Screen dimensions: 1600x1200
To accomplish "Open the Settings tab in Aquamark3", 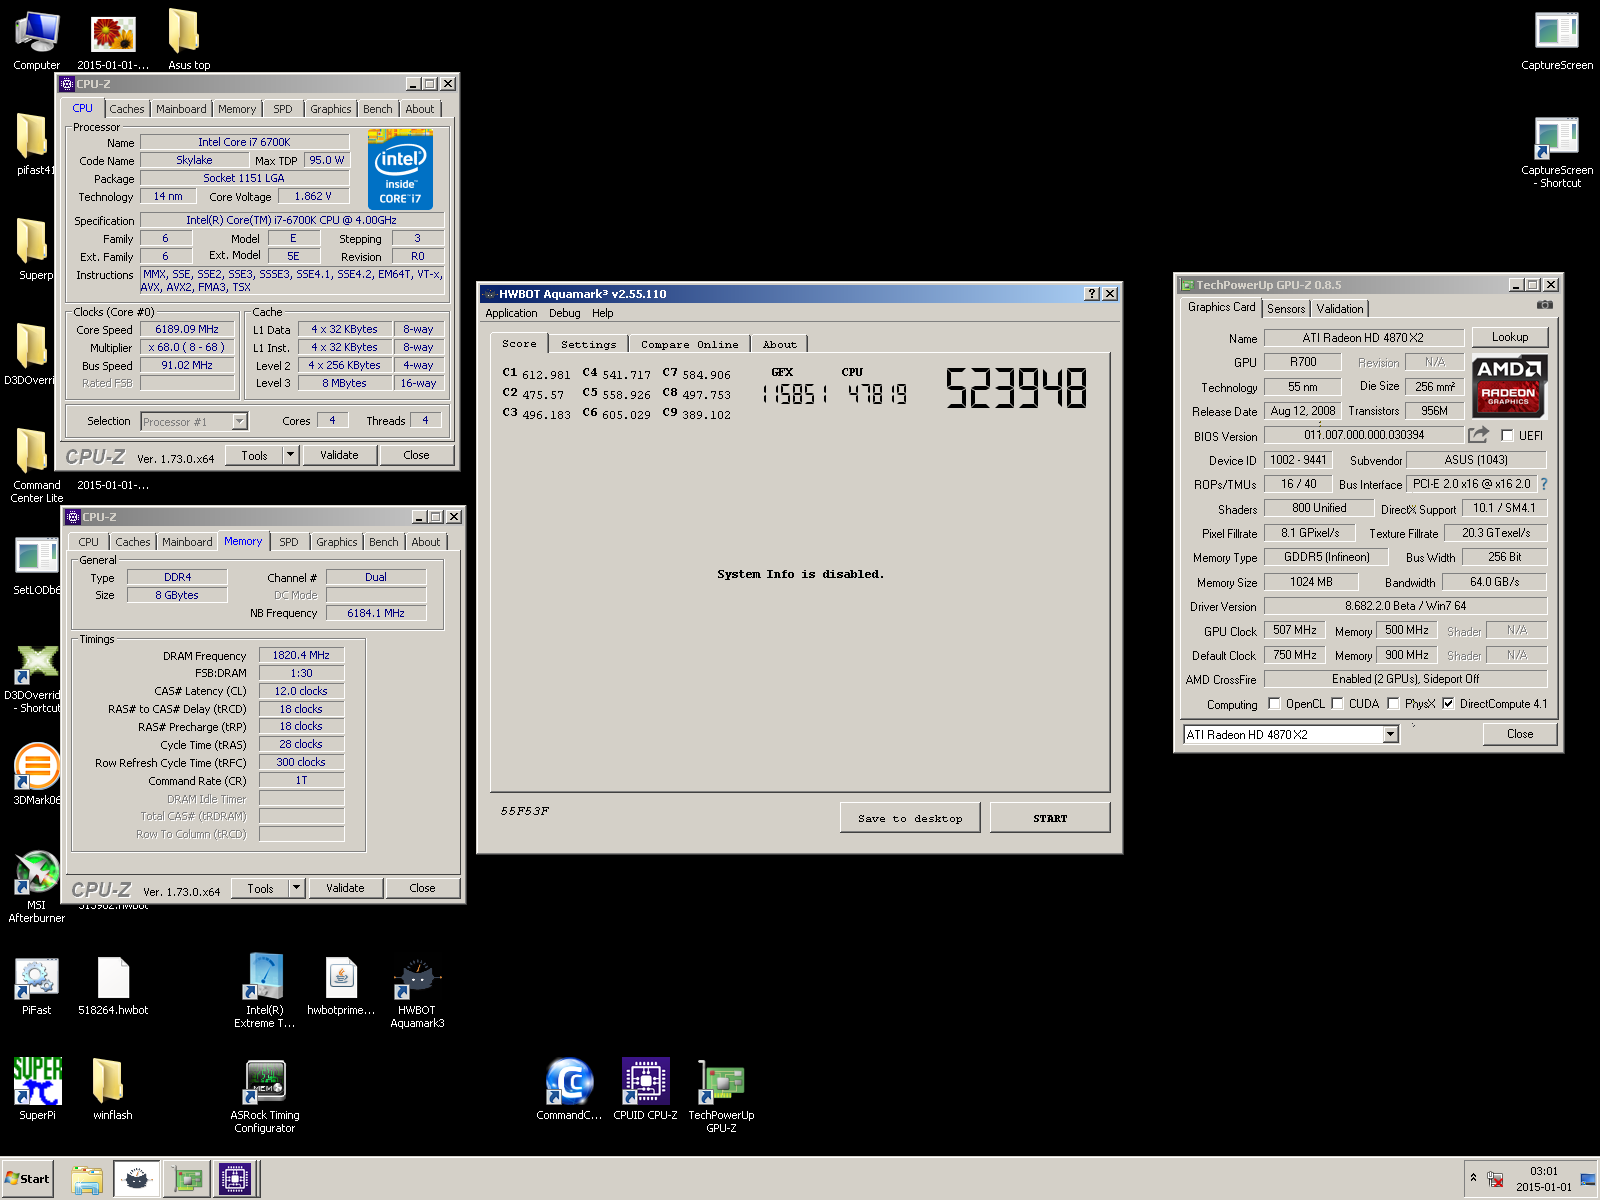I will point(588,344).
